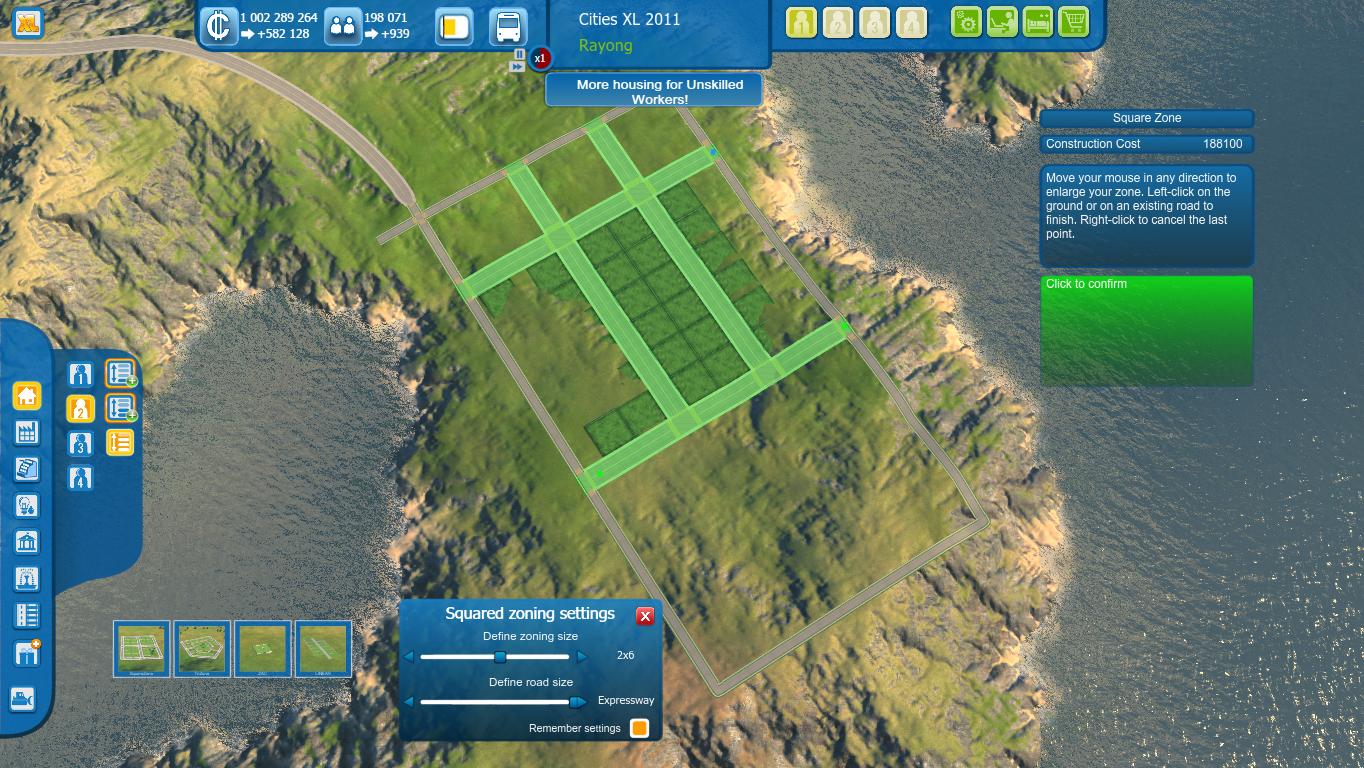1364x768 pixels.
Task: Open the hotel bed status icon
Action: tap(1038, 22)
